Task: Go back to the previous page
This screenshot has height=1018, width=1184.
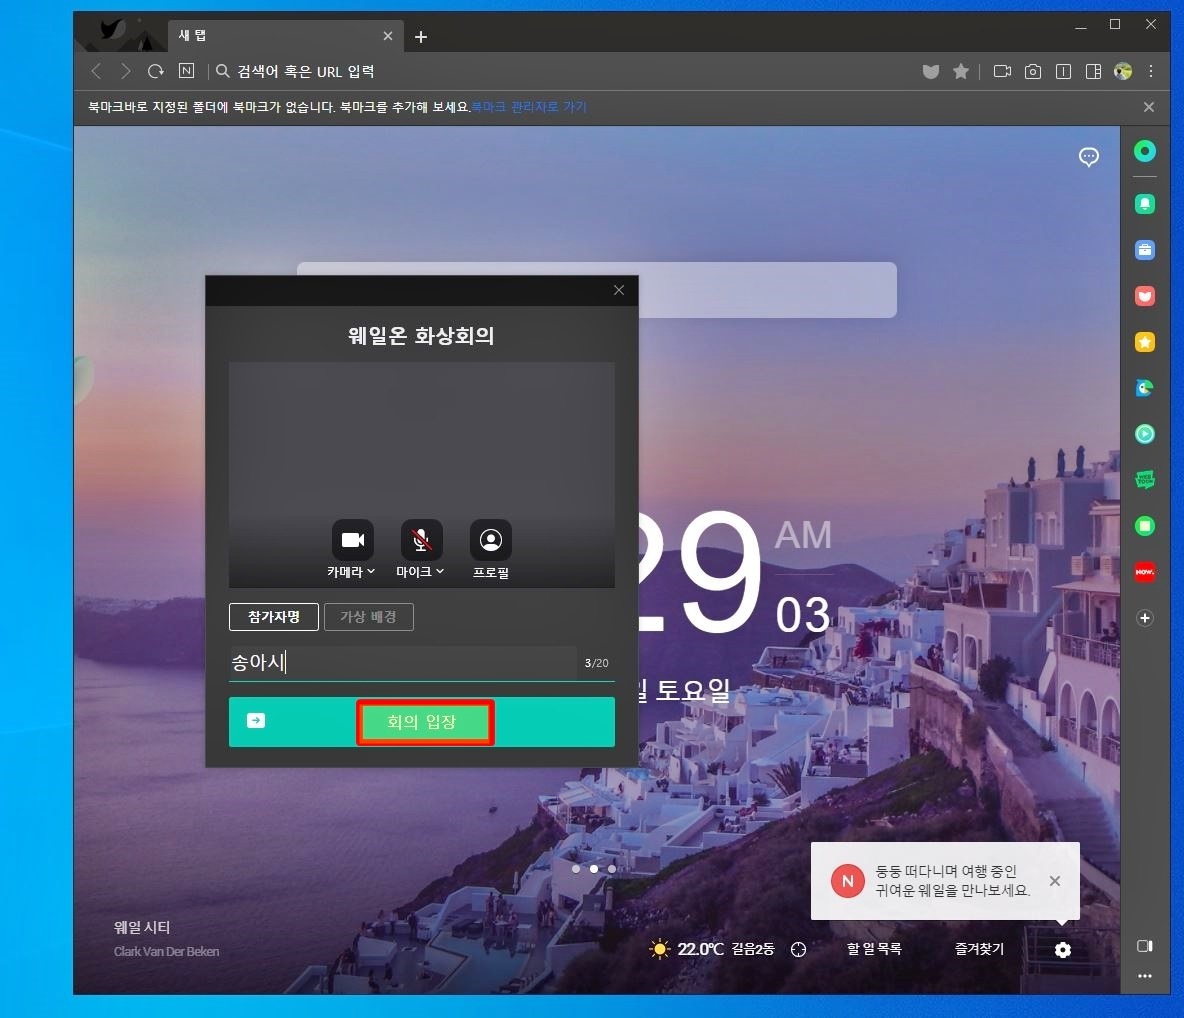Action: [x=96, y=71]
